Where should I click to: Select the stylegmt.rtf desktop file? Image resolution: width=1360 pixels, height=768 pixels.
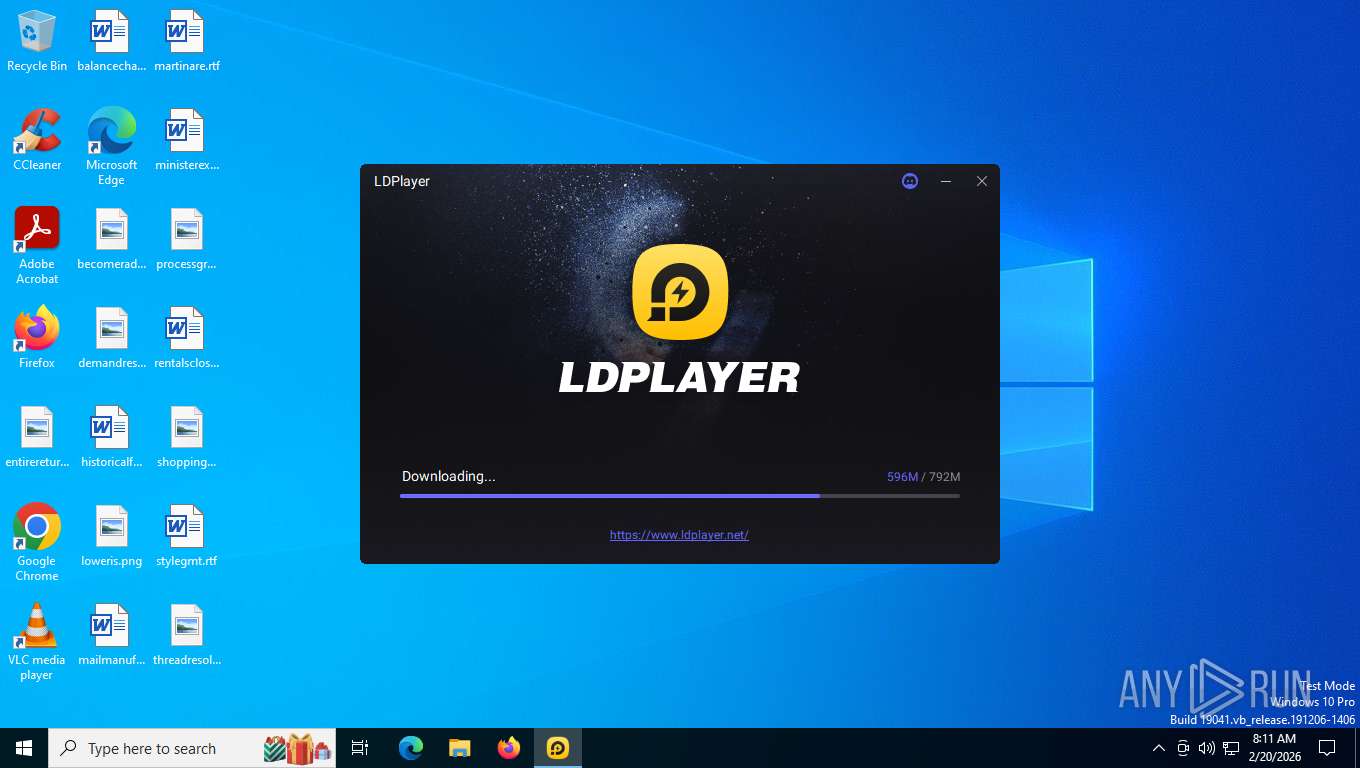[186, 536]
